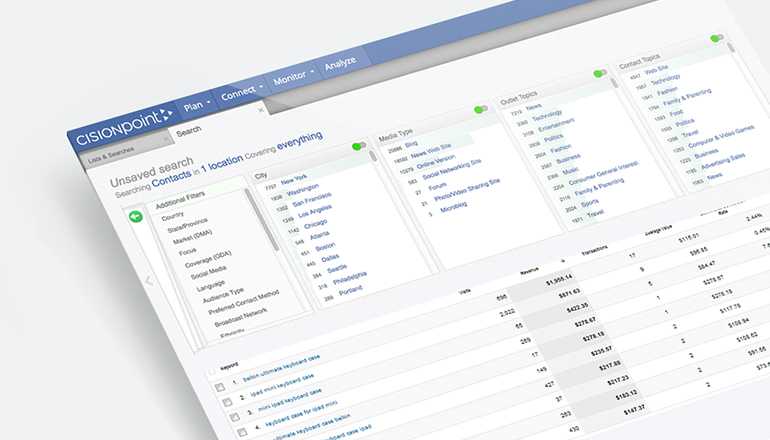Select the Coverage (DDA) additional filter
Screen dimensions: 770x440
pyautogui.click(x=208, y=260)
